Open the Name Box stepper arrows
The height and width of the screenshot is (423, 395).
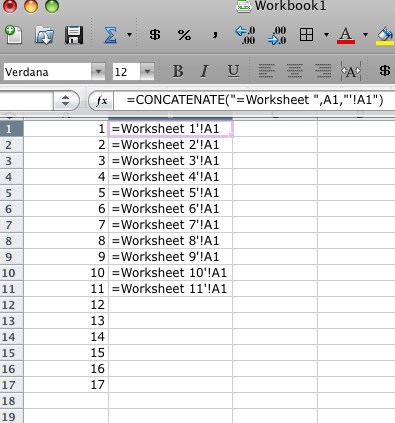tap(66, 100)
